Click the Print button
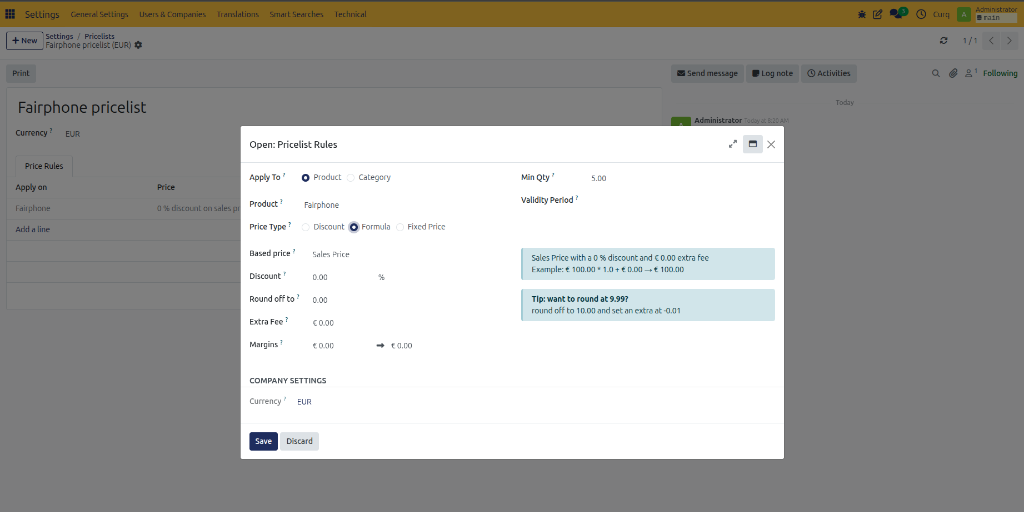 tap(21, 73)
